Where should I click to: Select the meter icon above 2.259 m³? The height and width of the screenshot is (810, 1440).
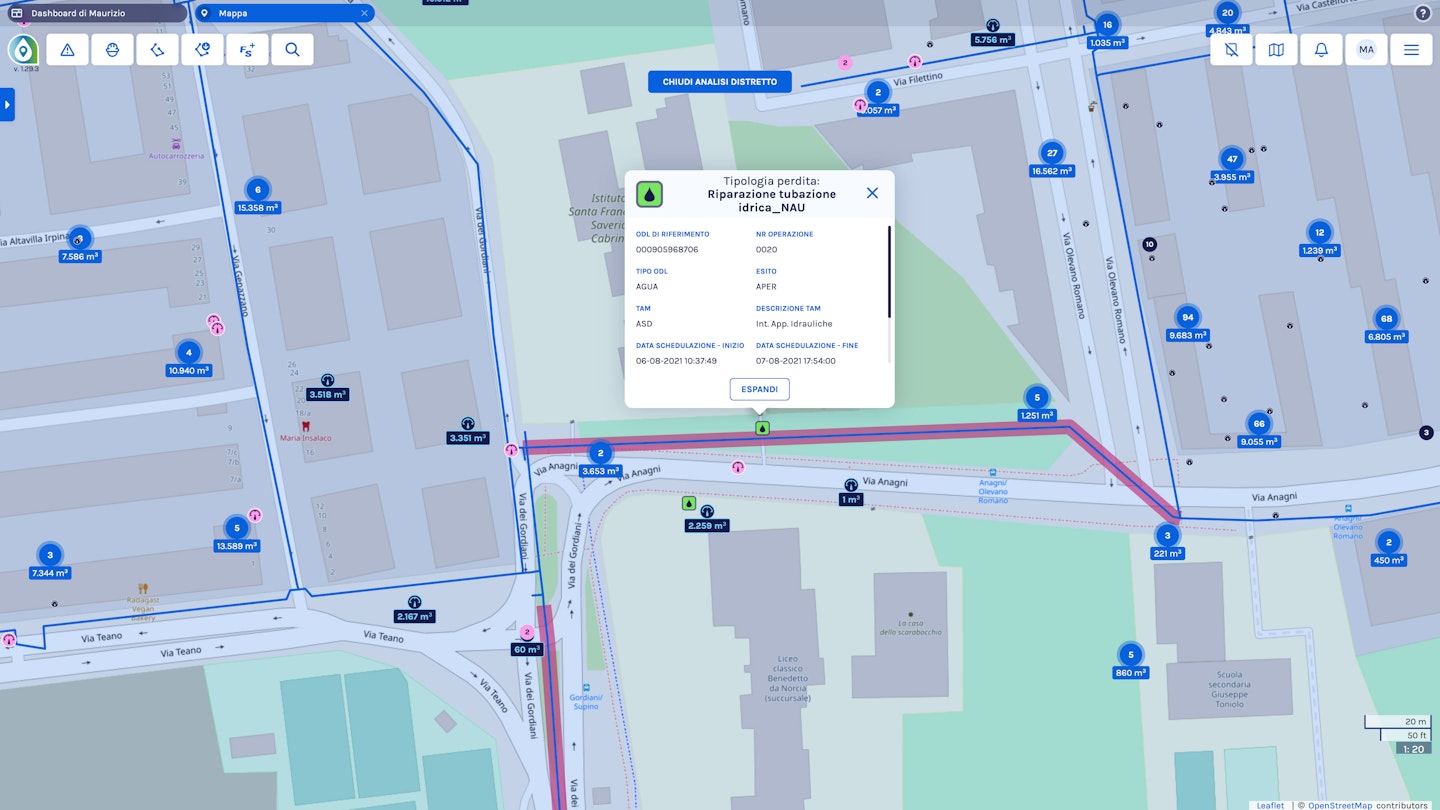(x=707, y=512)
